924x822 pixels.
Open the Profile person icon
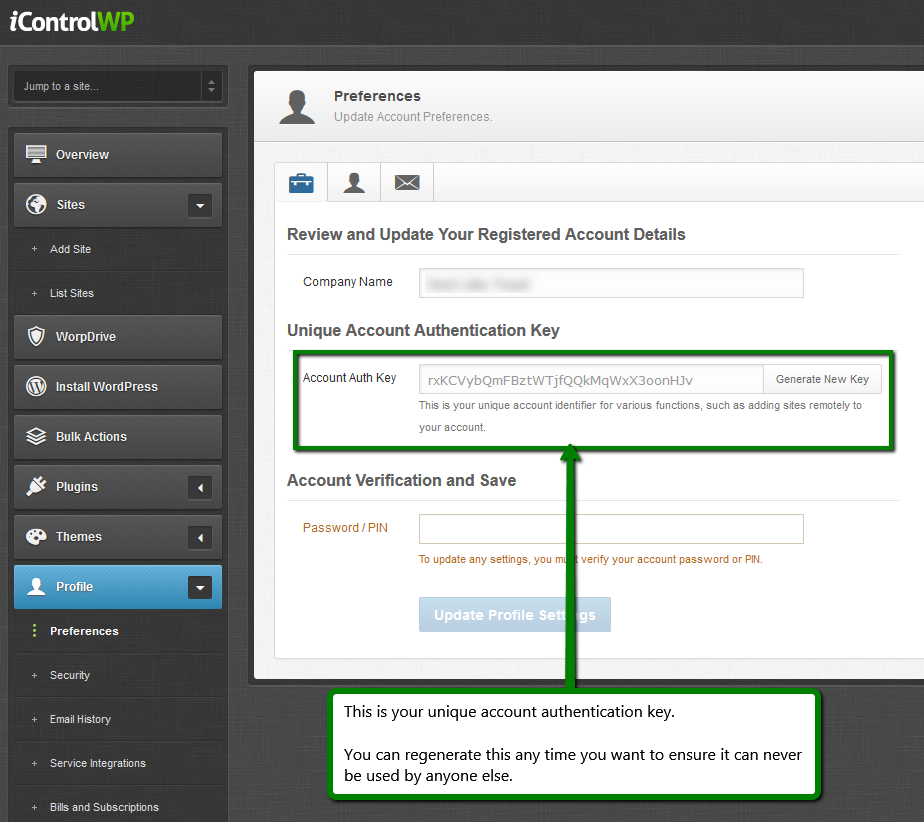pos(36,587)
